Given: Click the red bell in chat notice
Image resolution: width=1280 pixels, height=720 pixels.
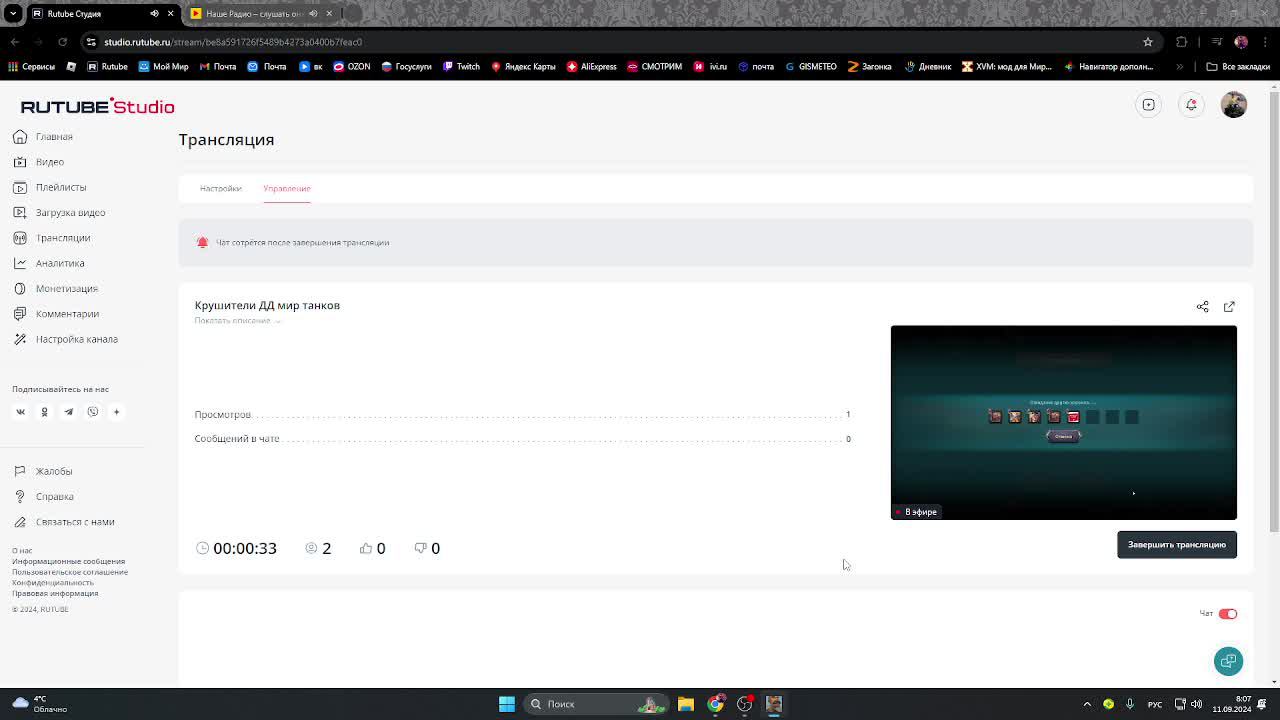Looking at the screenshot, I should click(202, 243).
